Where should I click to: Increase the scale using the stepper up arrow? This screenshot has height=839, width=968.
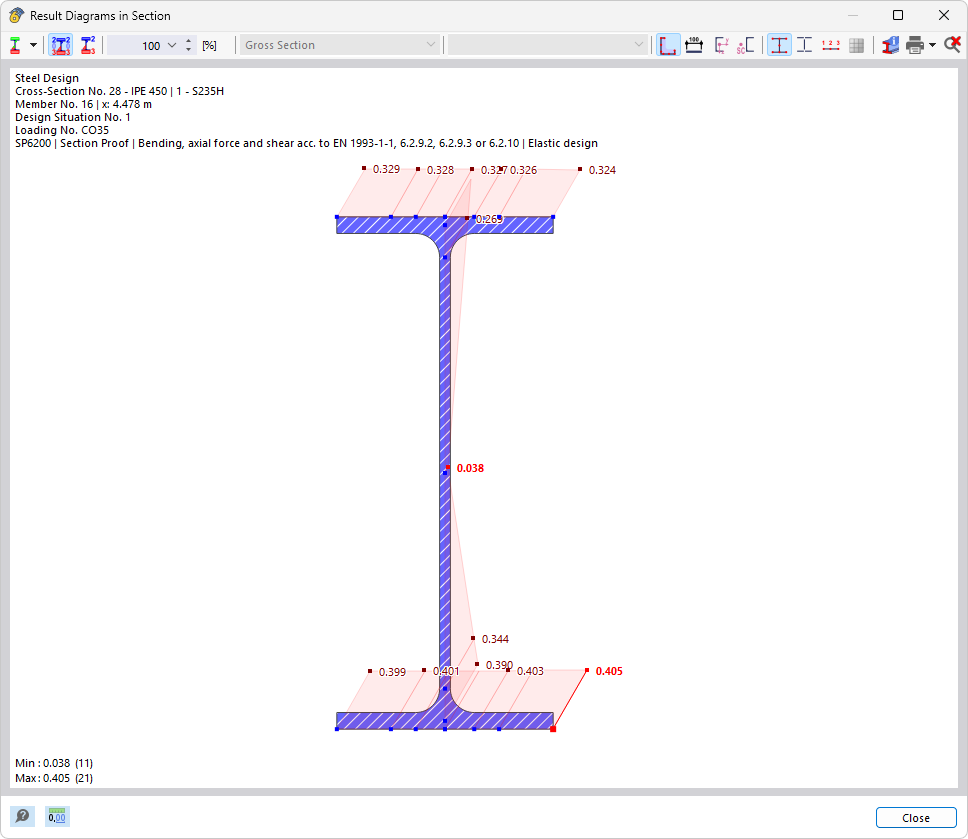coord(188,39)
